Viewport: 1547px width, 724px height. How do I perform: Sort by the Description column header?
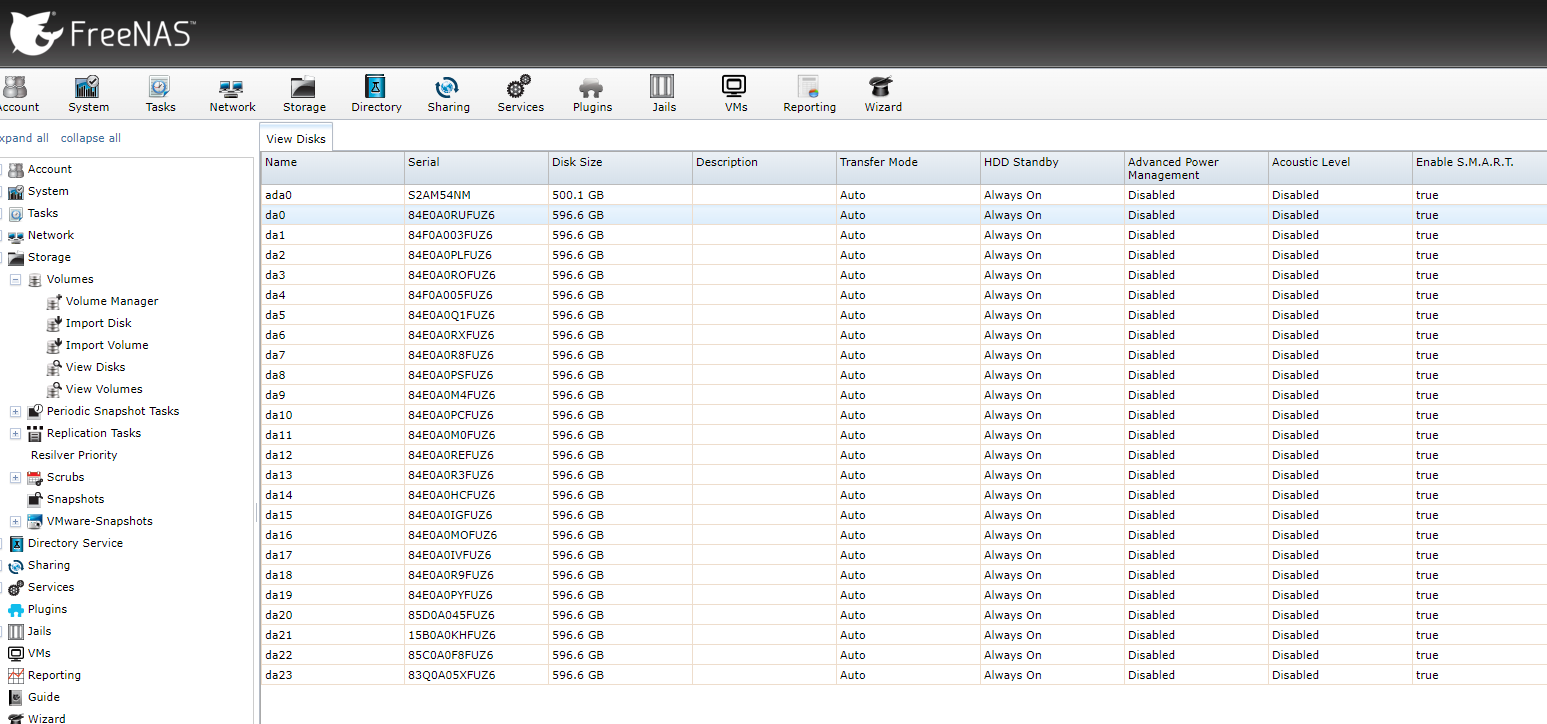[764, 168]
